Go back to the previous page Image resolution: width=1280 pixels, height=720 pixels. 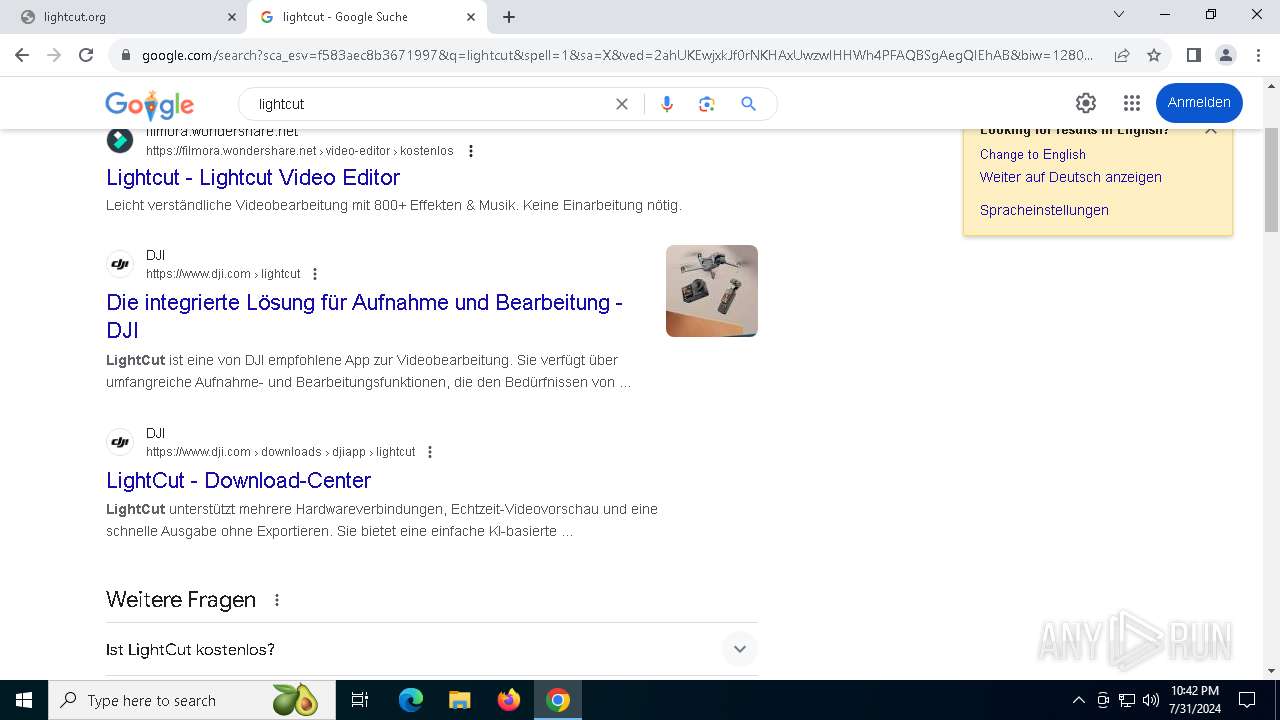[22, 55]
